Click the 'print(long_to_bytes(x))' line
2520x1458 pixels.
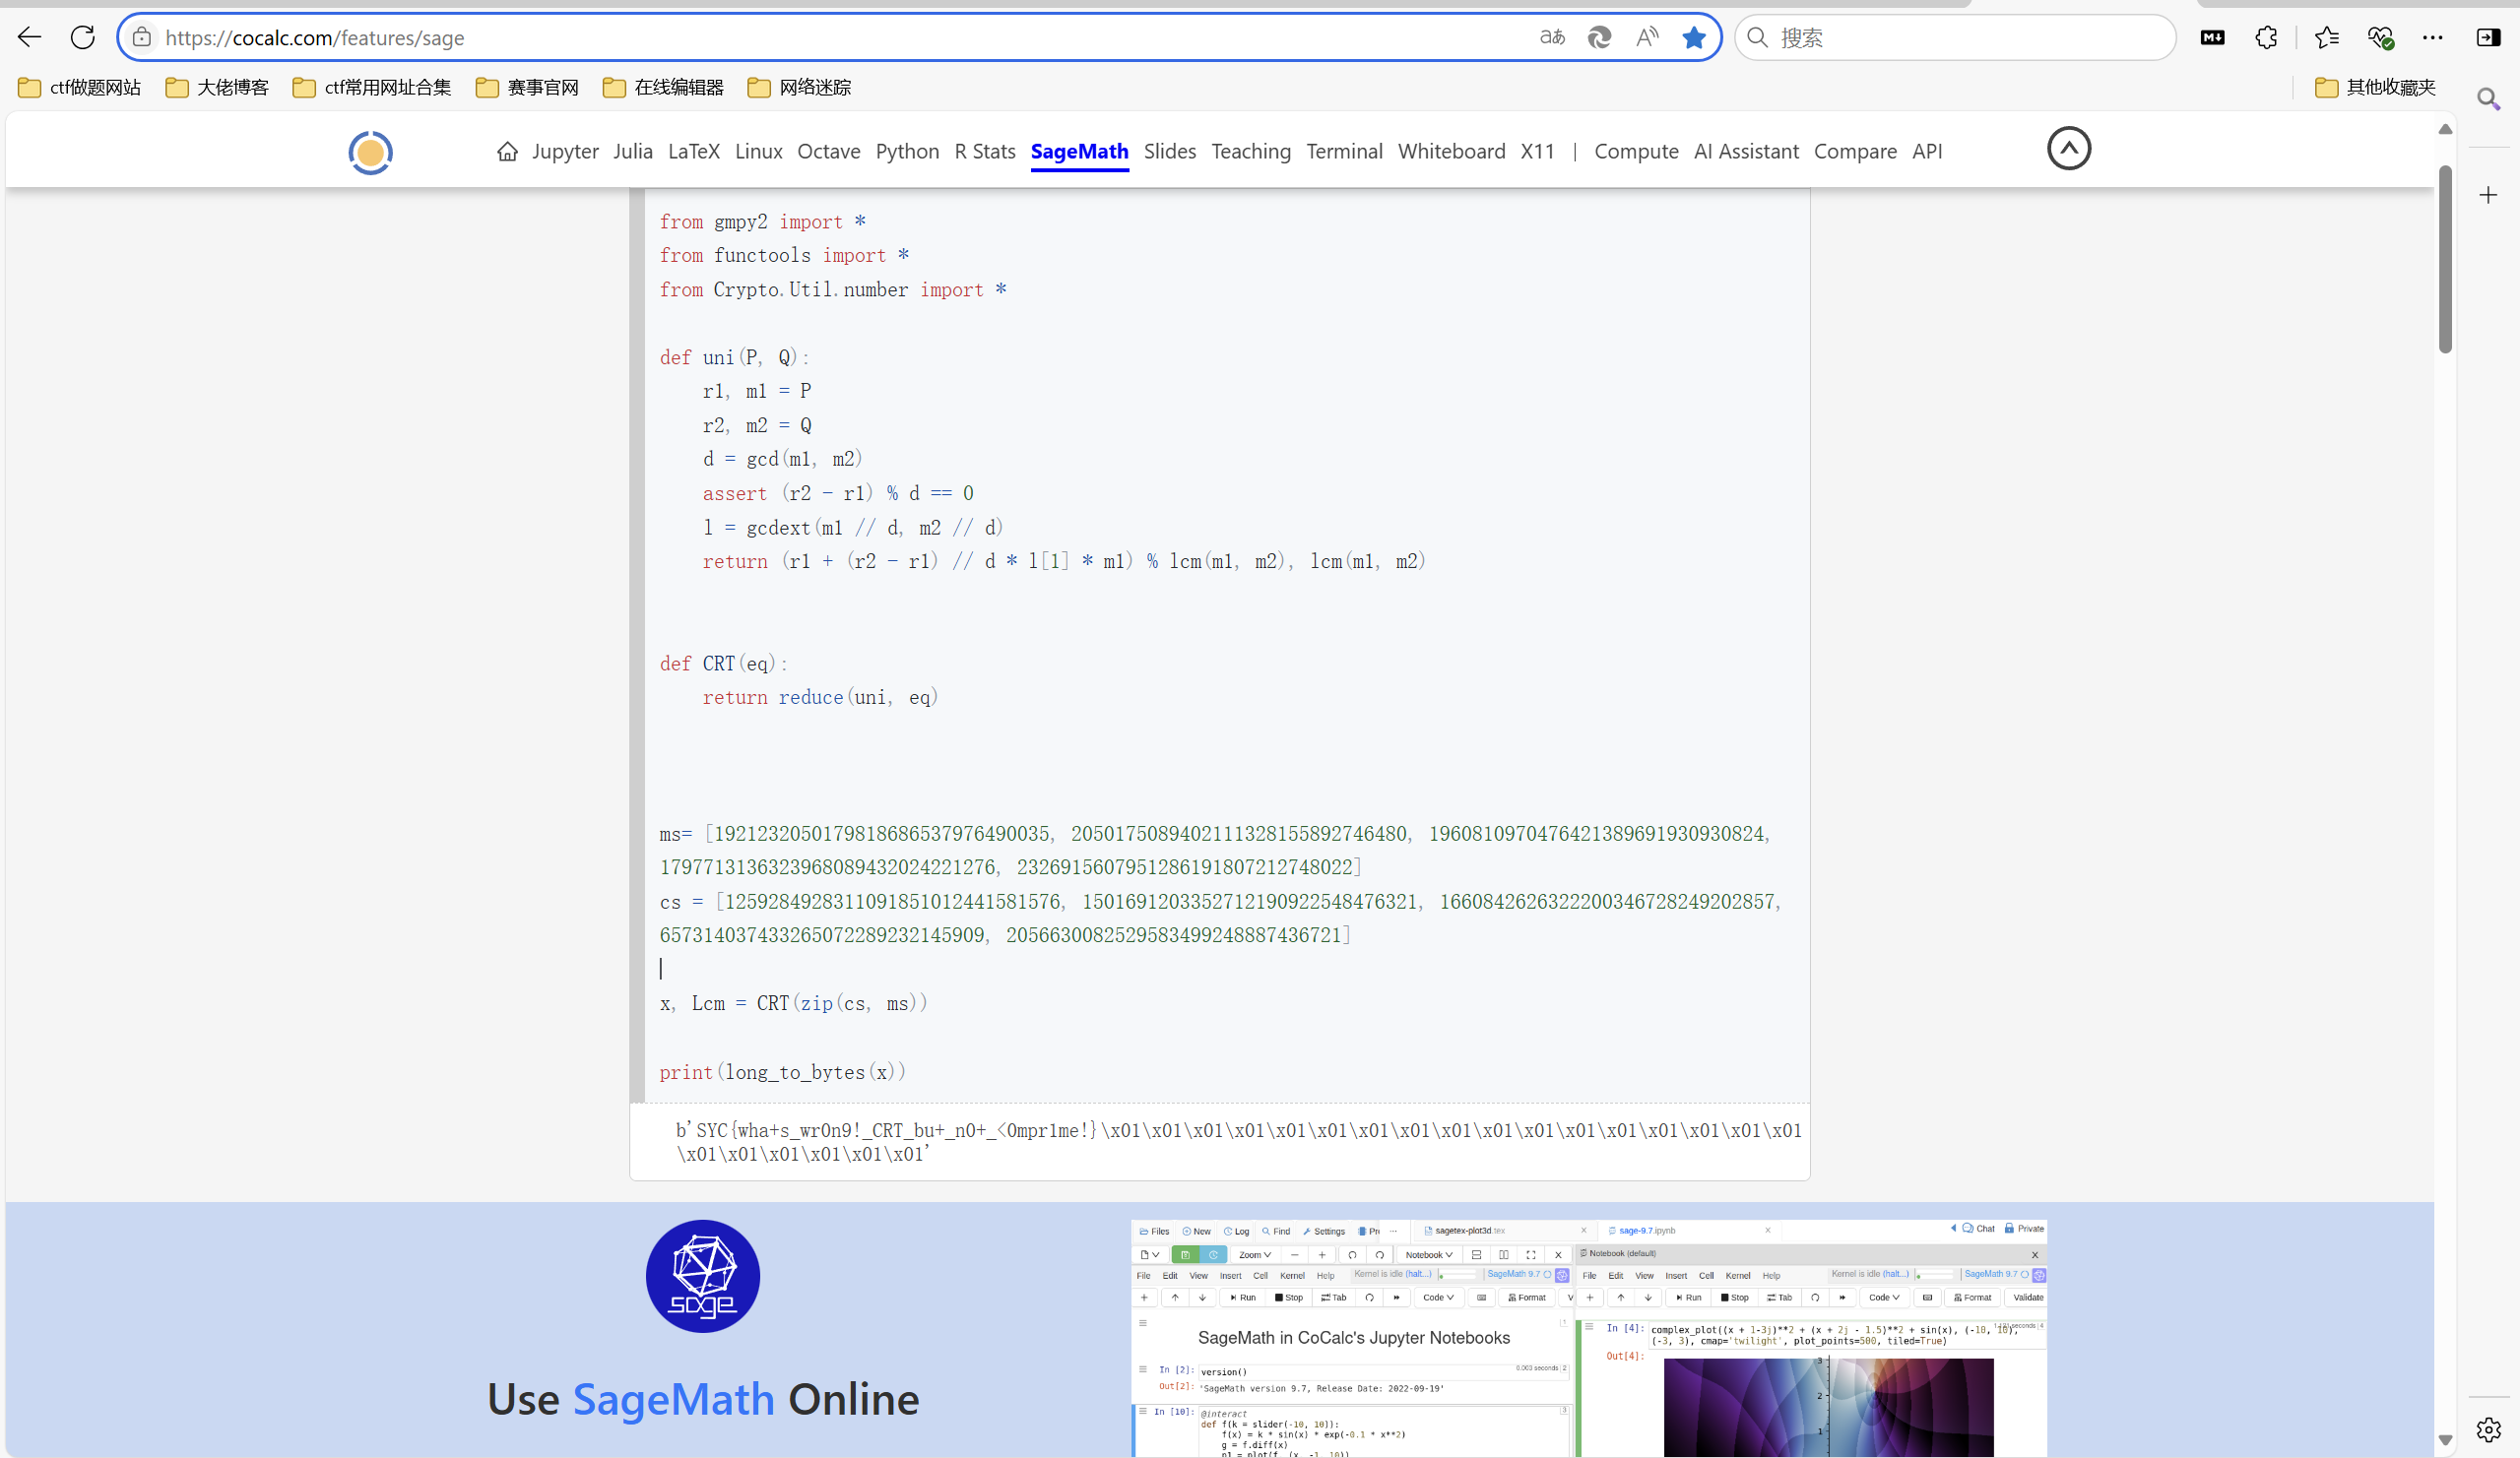coord(783,1072)
